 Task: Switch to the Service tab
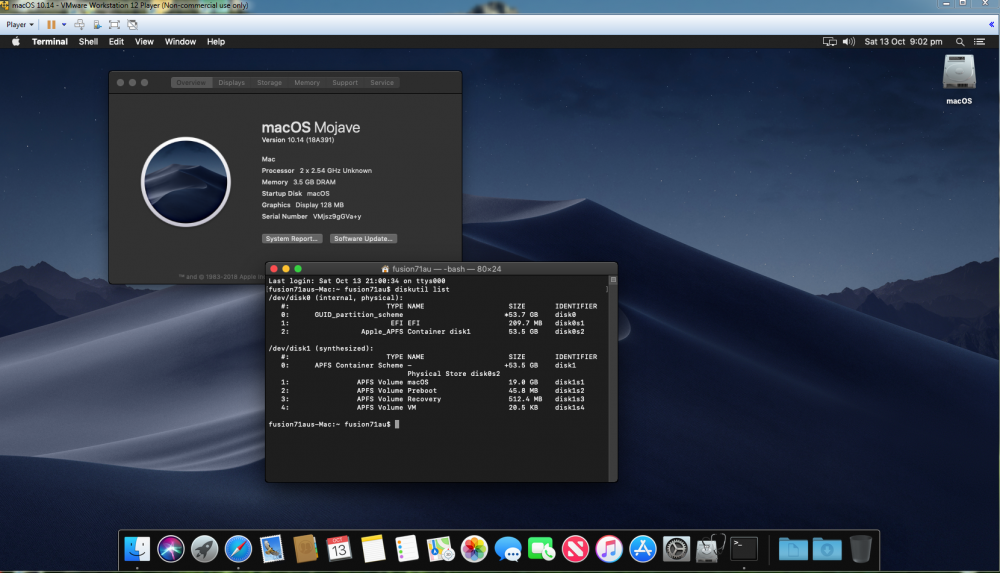[x=382, y=82]
